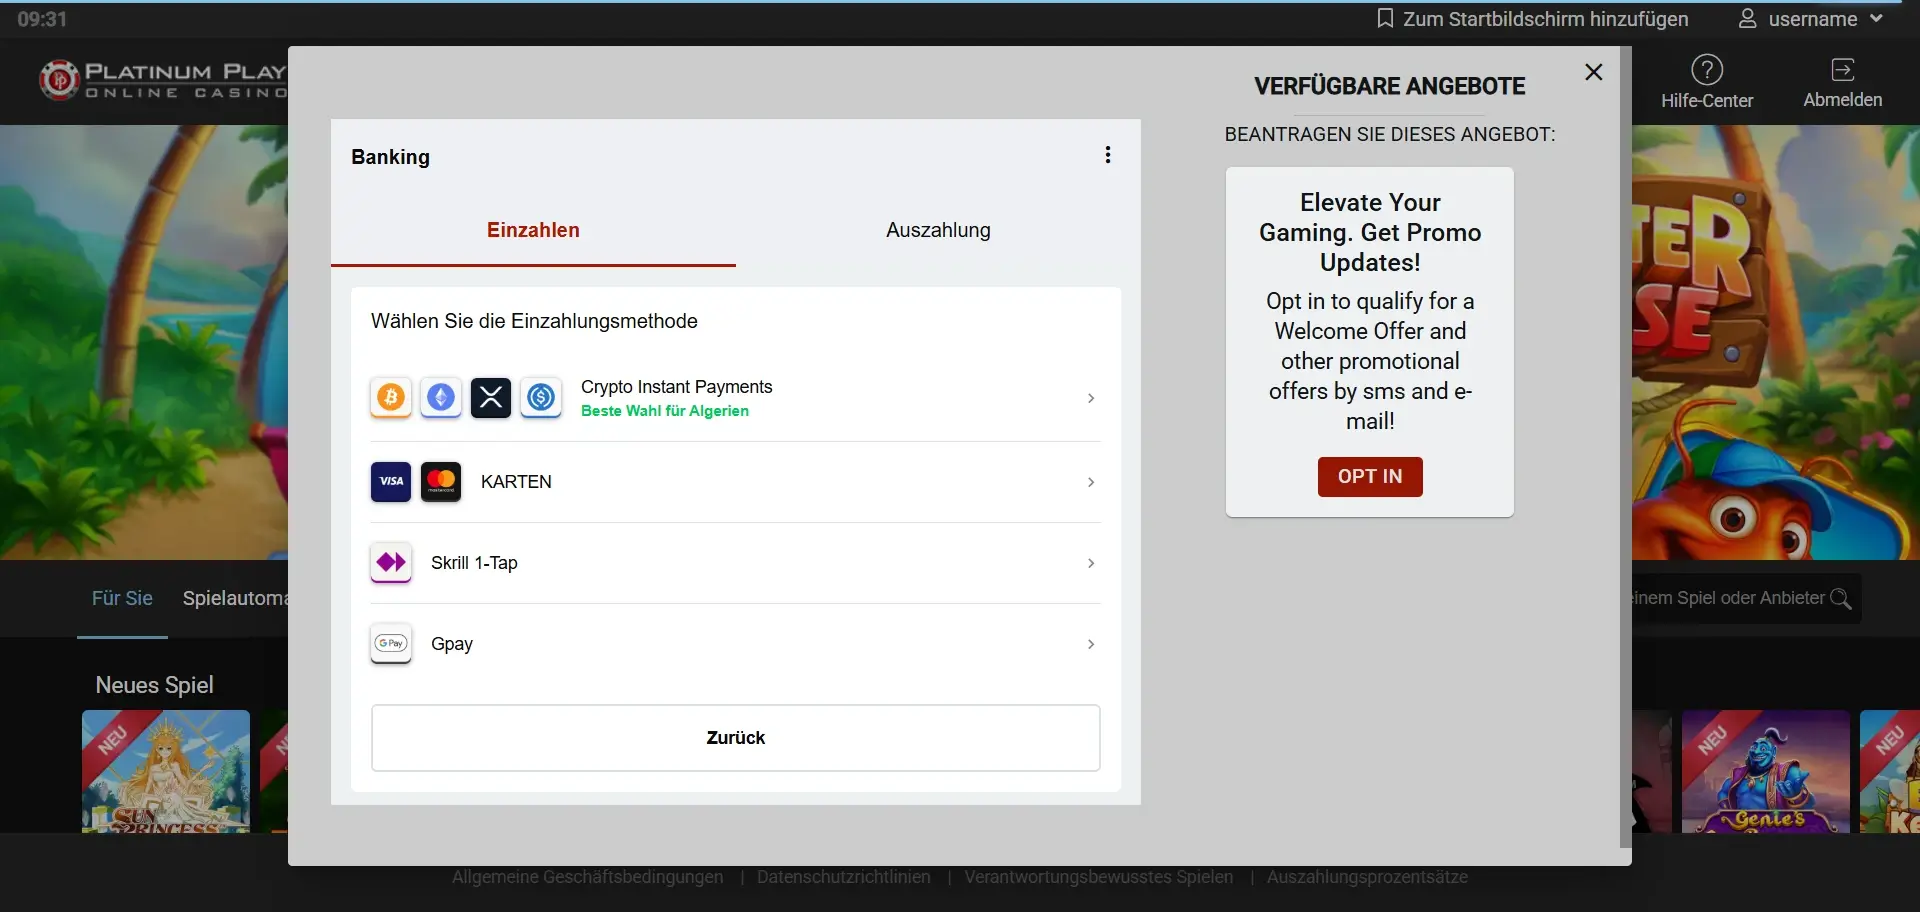Click the Ethereum crypto icon
This screenshot has width=1920, height=912.
441,398
